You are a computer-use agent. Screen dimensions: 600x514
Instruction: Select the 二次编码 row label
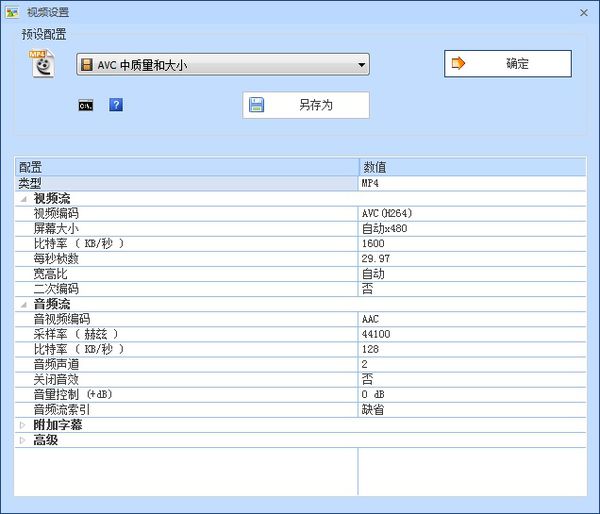56,289
